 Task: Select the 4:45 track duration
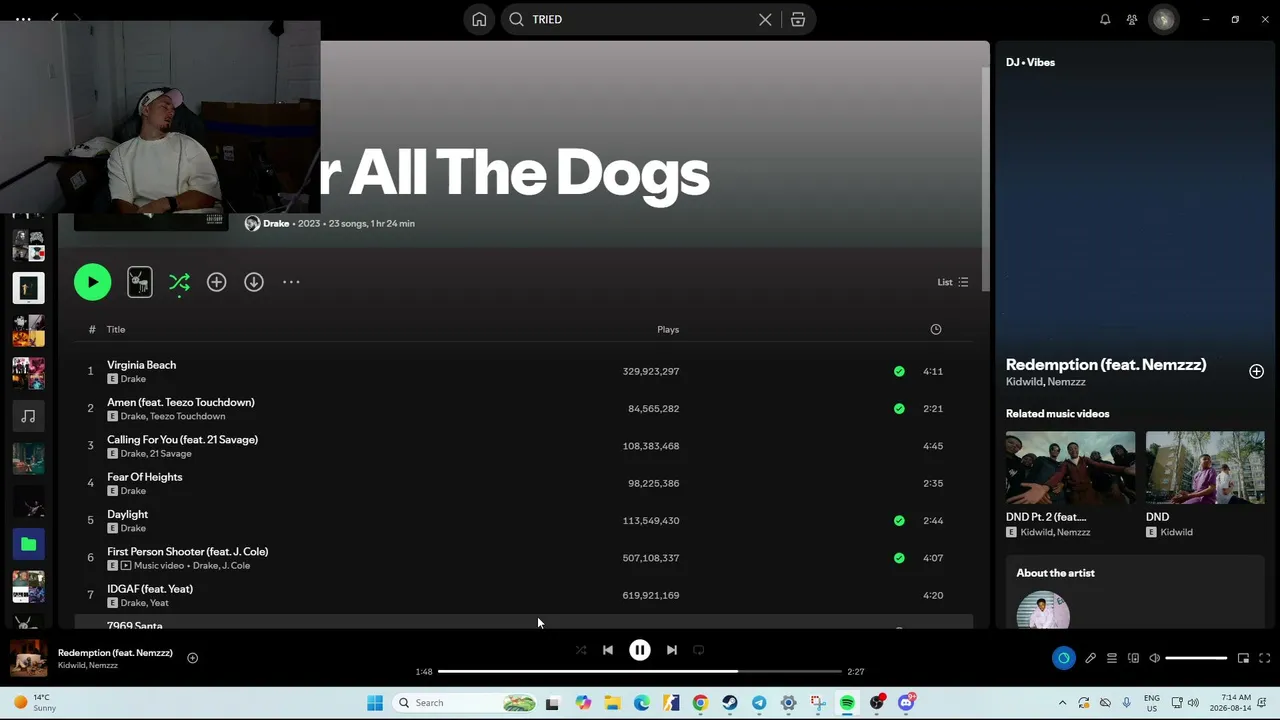click(x=933, y=446)
